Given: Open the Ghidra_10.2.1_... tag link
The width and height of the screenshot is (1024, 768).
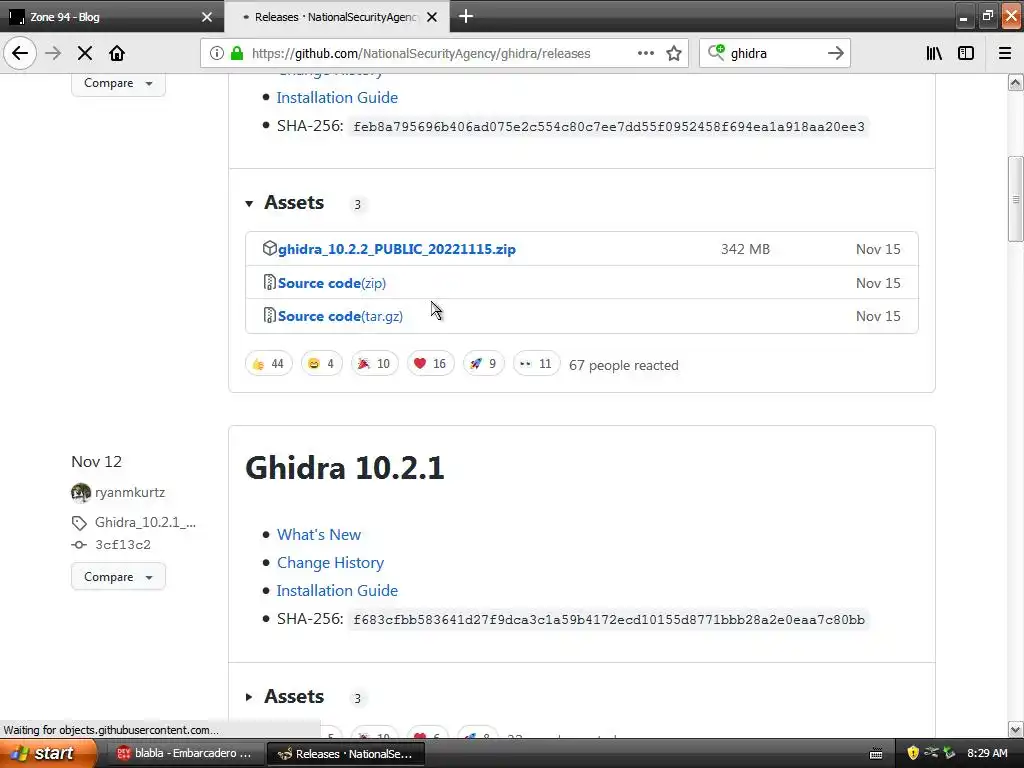Looking at the screenshot, I should (x=145, y=522).
